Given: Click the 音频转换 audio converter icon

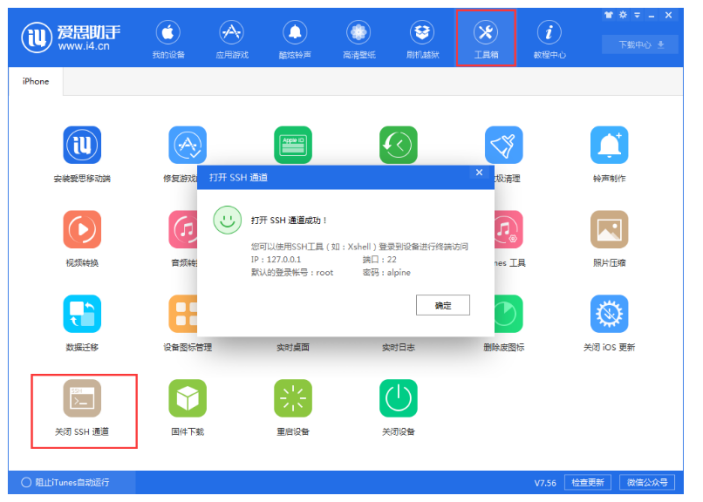Looking at the screenshot, I should (183, 229).
